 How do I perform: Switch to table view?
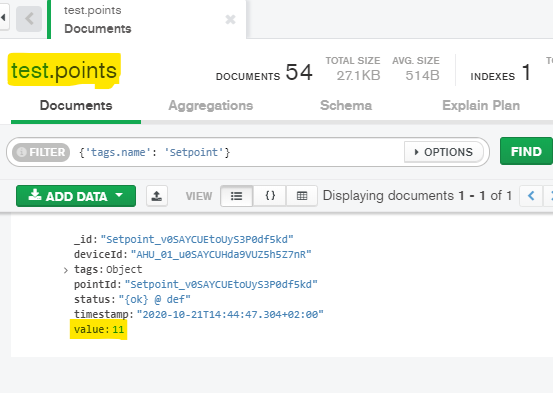click(302, 196)
